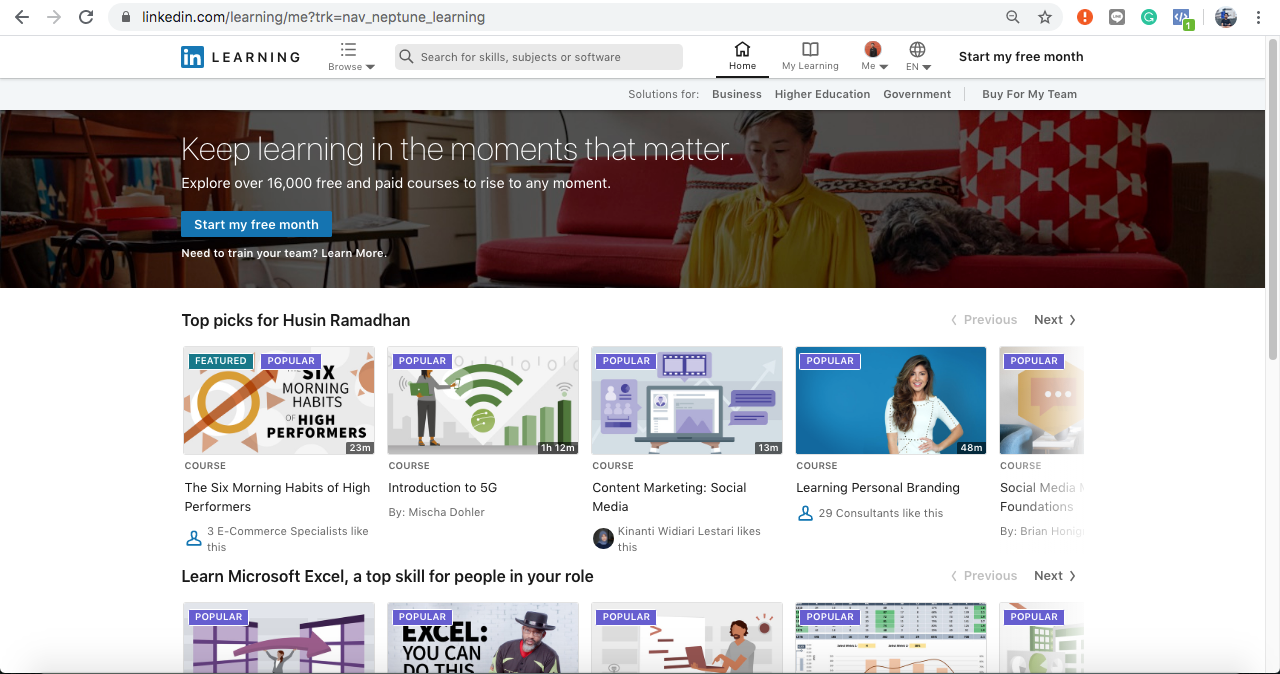This screenshot has width=1280, height=674.
Task: Open the EN language dropdown
Action: [918, 56]
